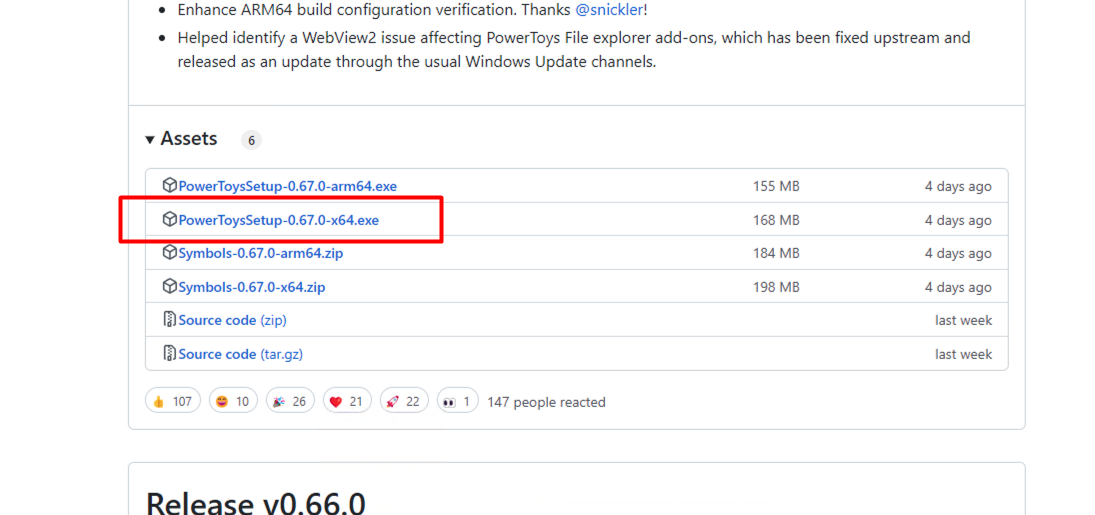The image size is (1095, 515).
Task: Click zip file icon for Source code (zip)
Action: click(170, 320)
